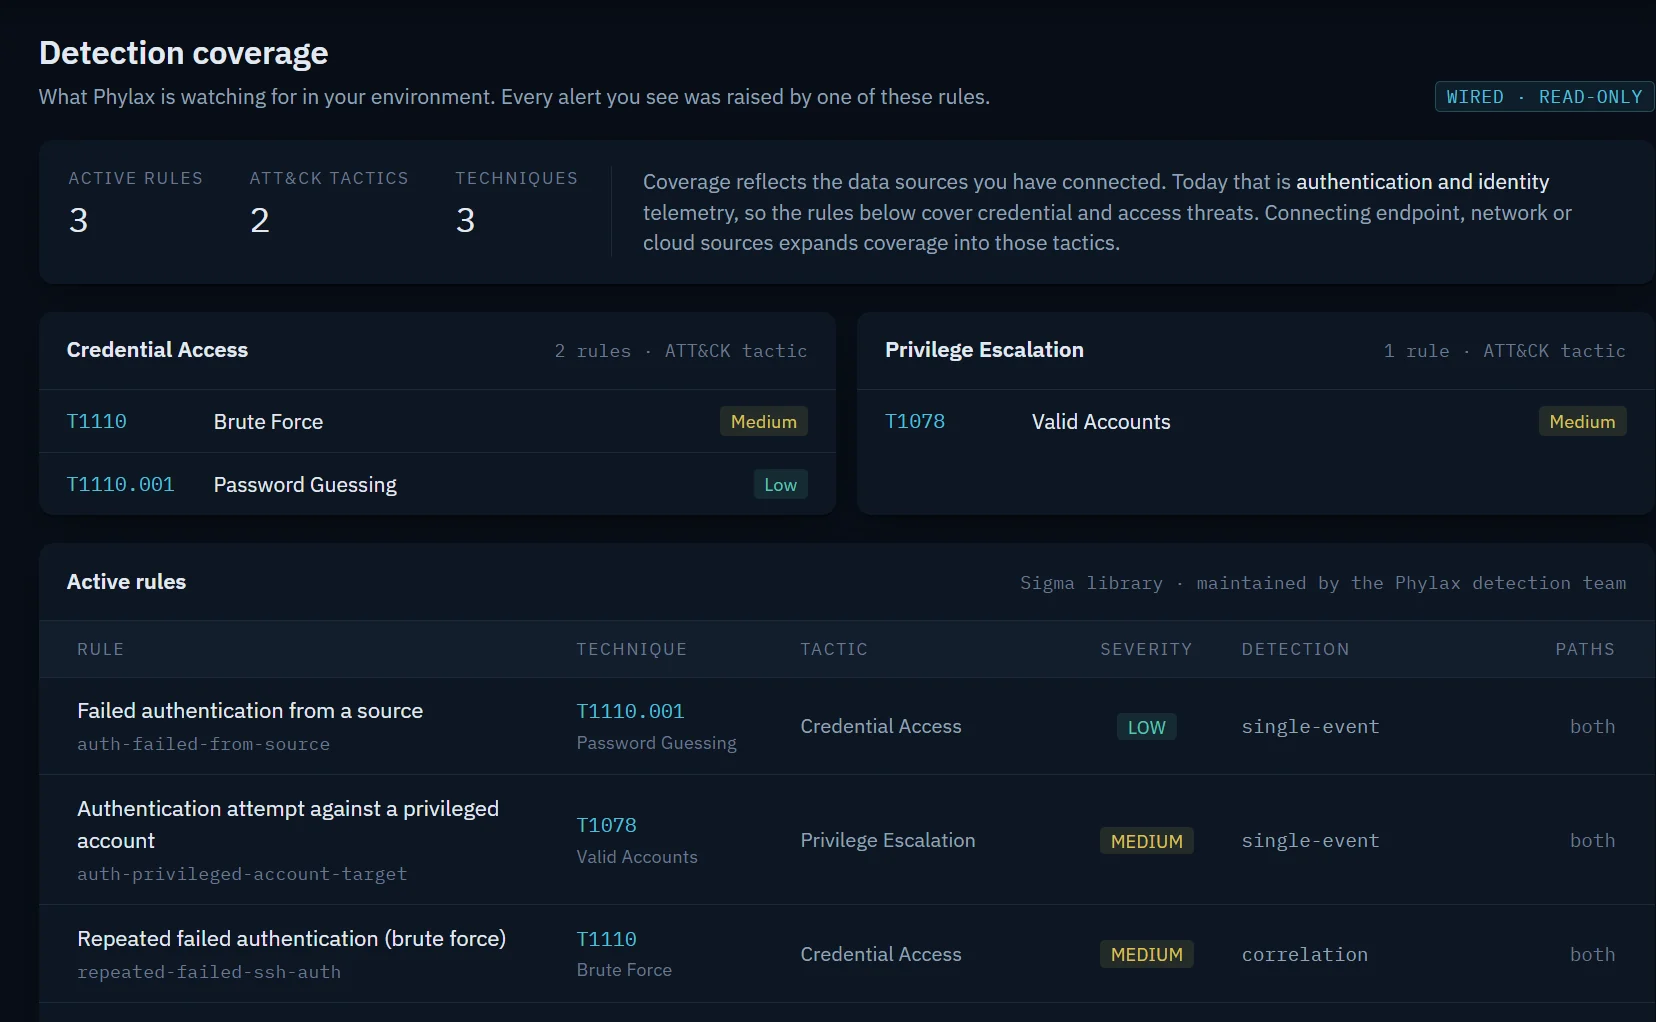
Task: Open T1110.001 link in Credential Access card
Action: 120,485
